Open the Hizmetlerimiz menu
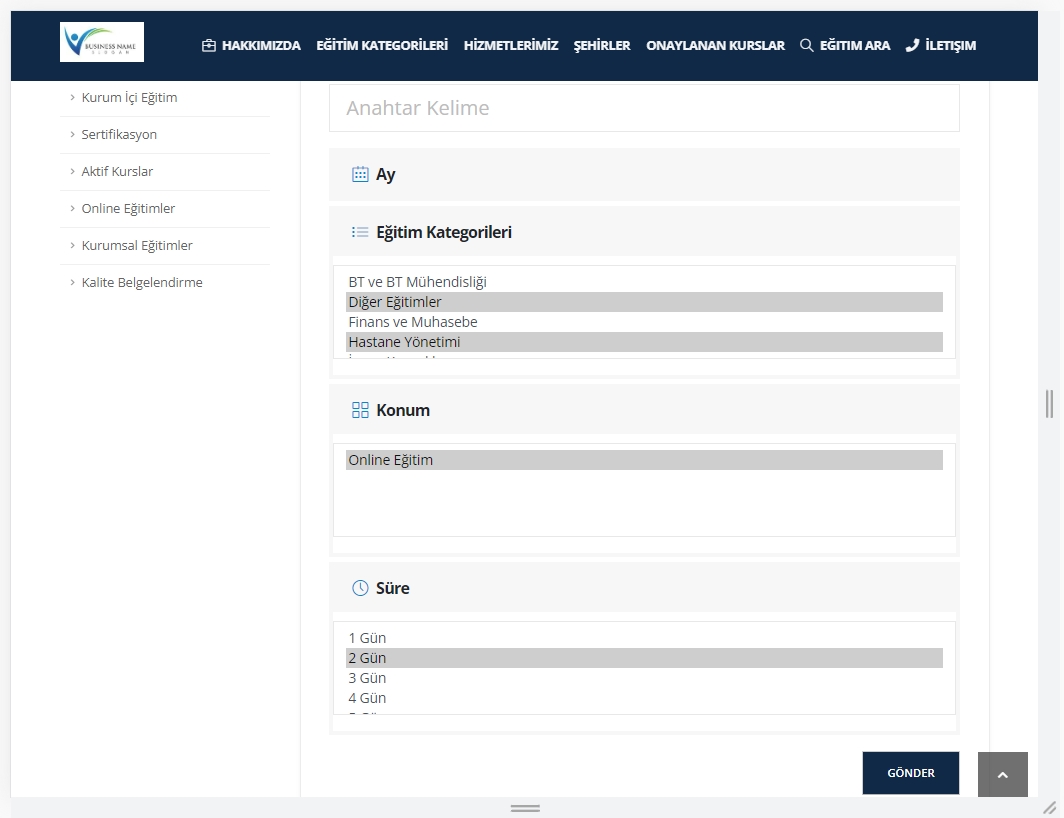The image size is (1064, 818). tap(511, 45)
